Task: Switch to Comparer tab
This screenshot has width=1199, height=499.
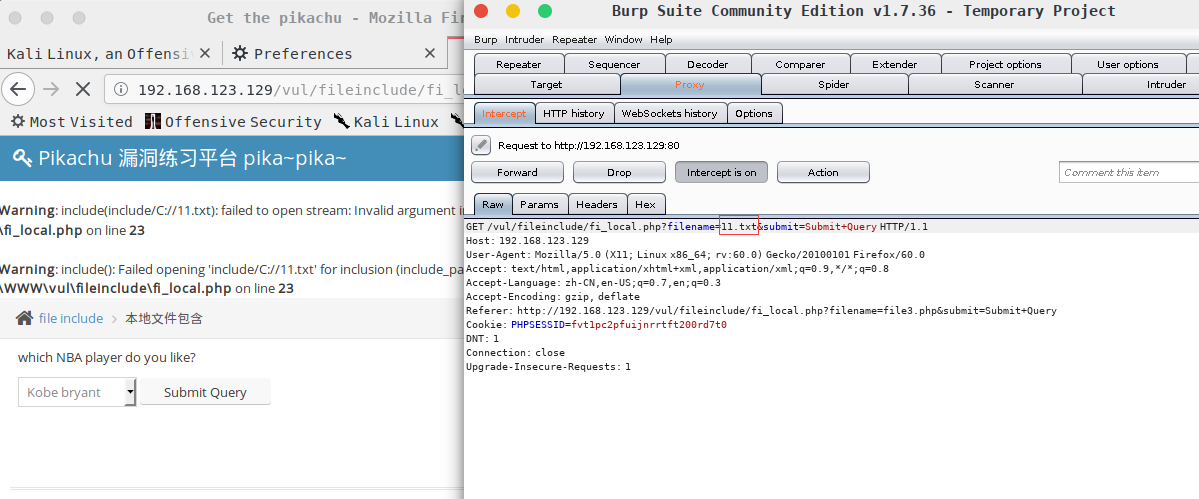Action: point(800,64)
